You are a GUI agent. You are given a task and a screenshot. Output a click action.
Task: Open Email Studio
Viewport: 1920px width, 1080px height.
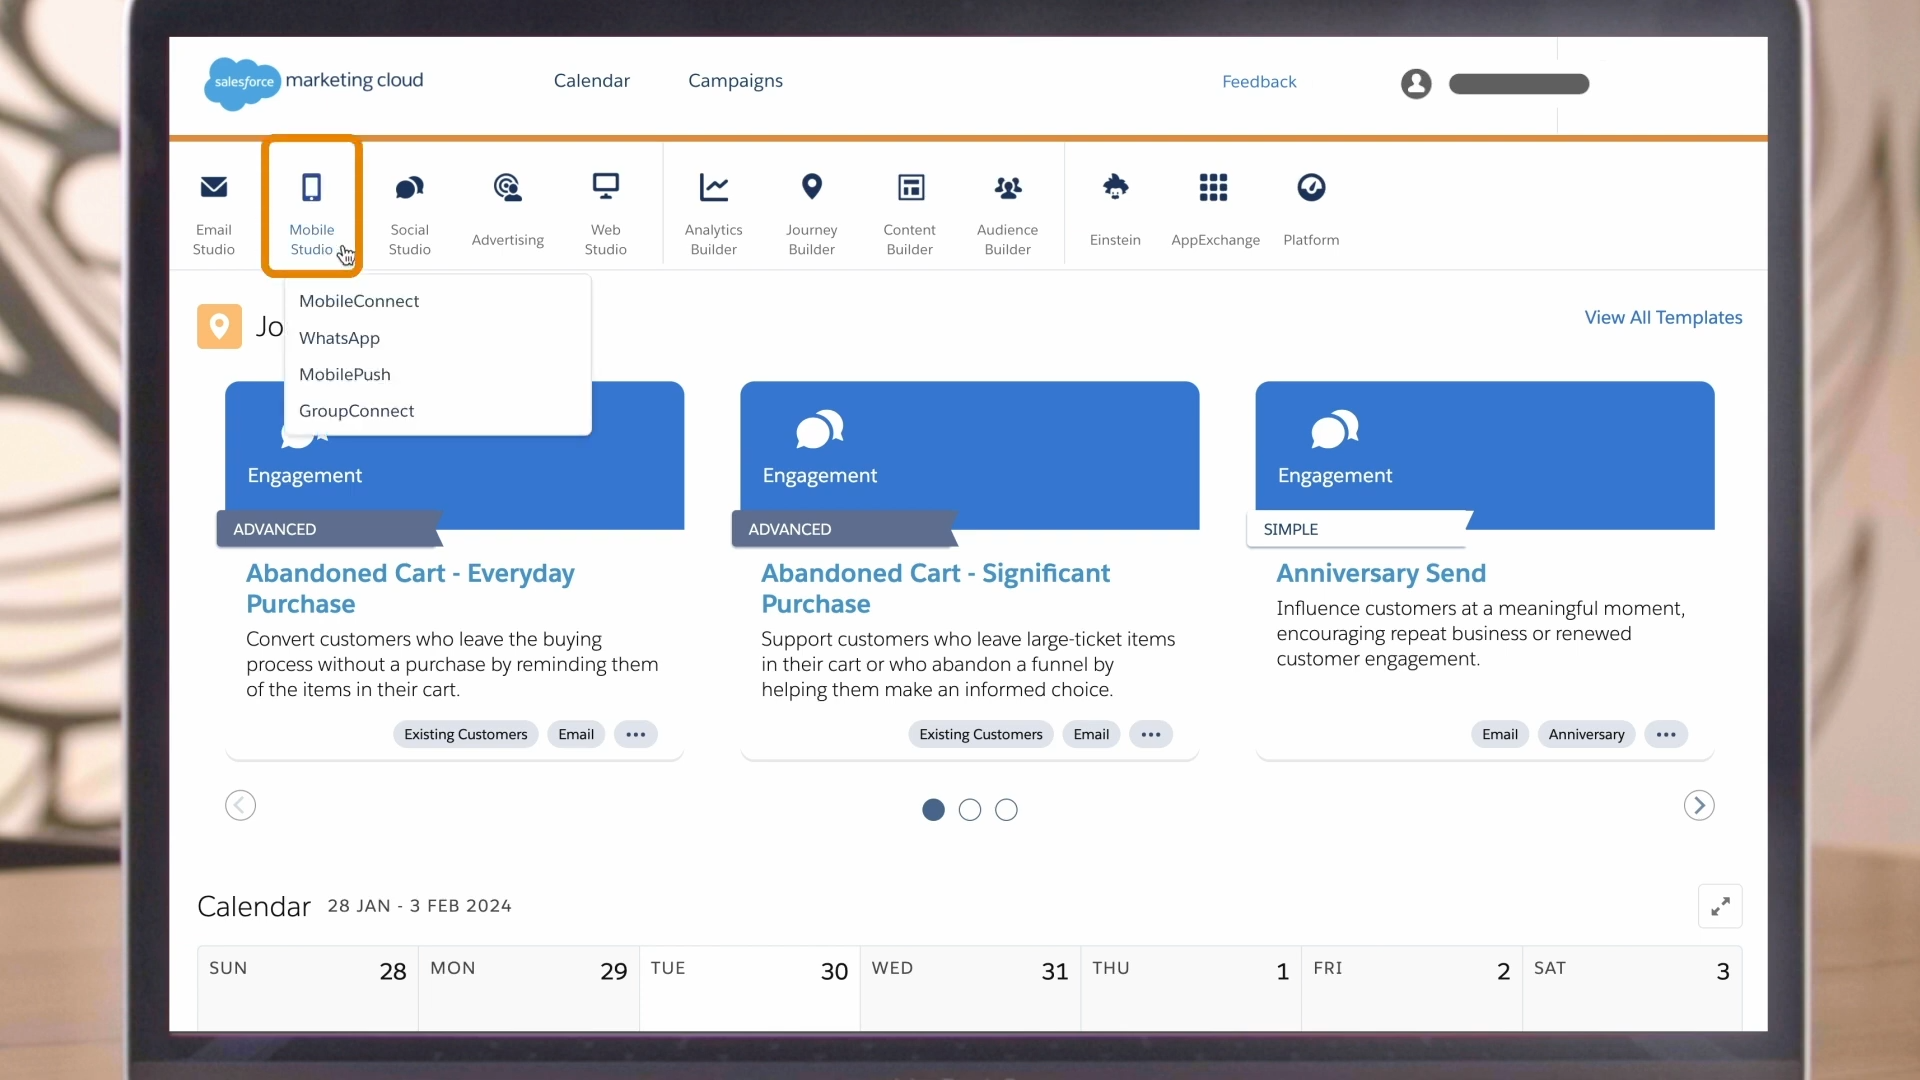pyautogui.click(x=213, y=214)
